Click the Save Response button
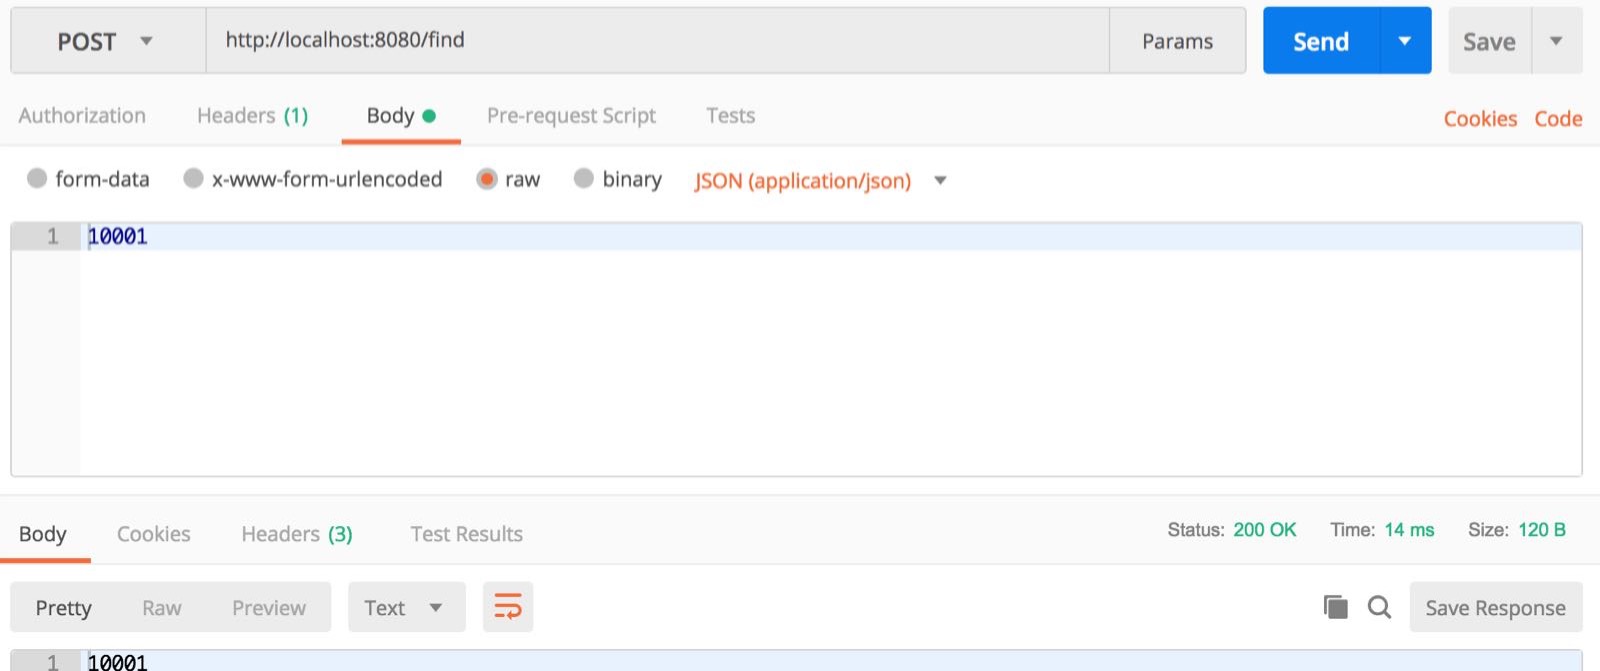 click(1495, 608)
